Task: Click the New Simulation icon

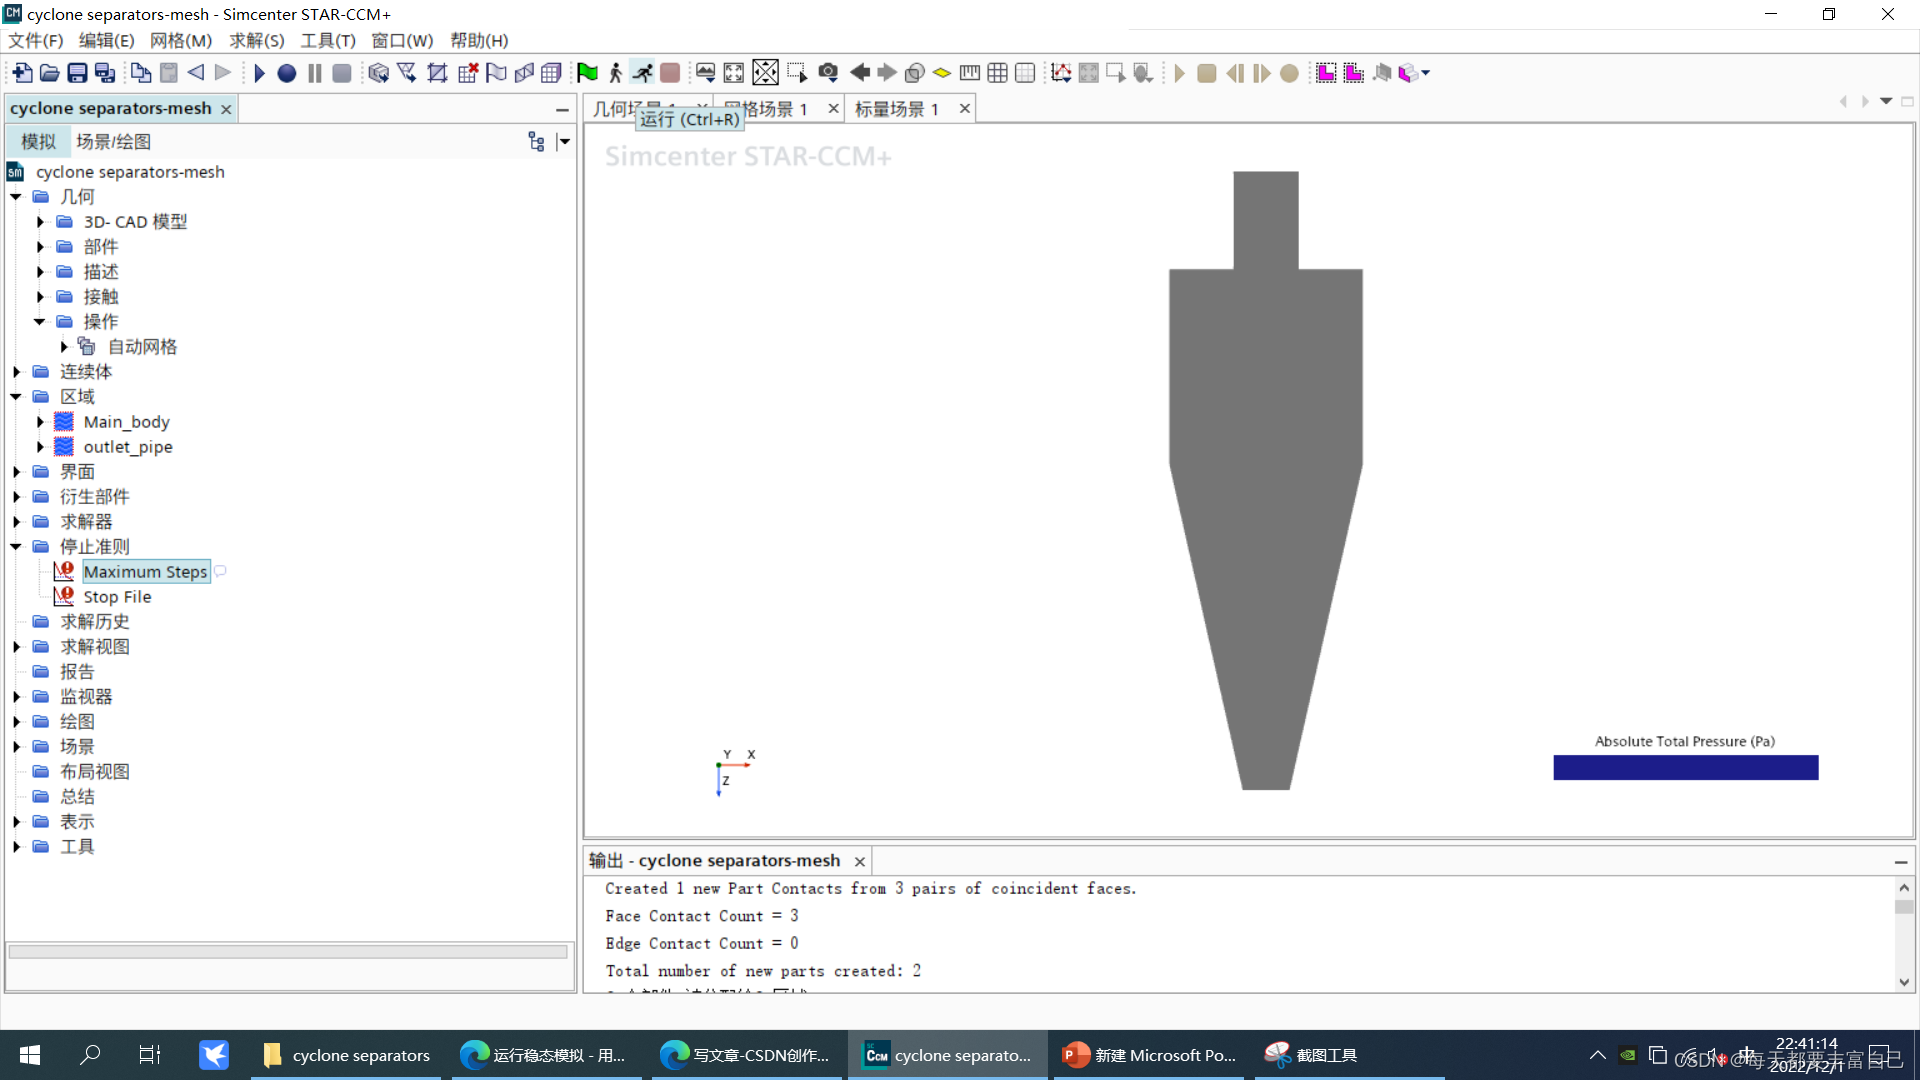Action: pos(22,73)
